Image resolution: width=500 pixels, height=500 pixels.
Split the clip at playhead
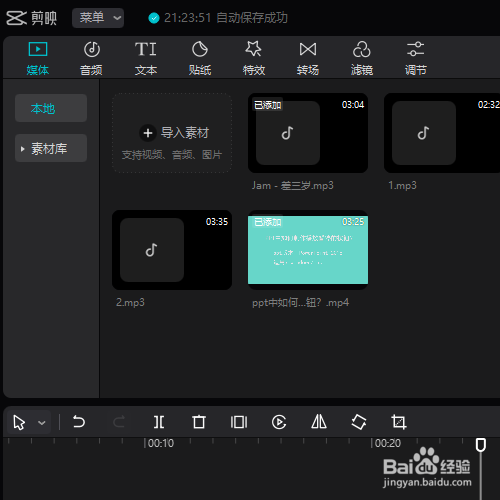coord(159,422)
